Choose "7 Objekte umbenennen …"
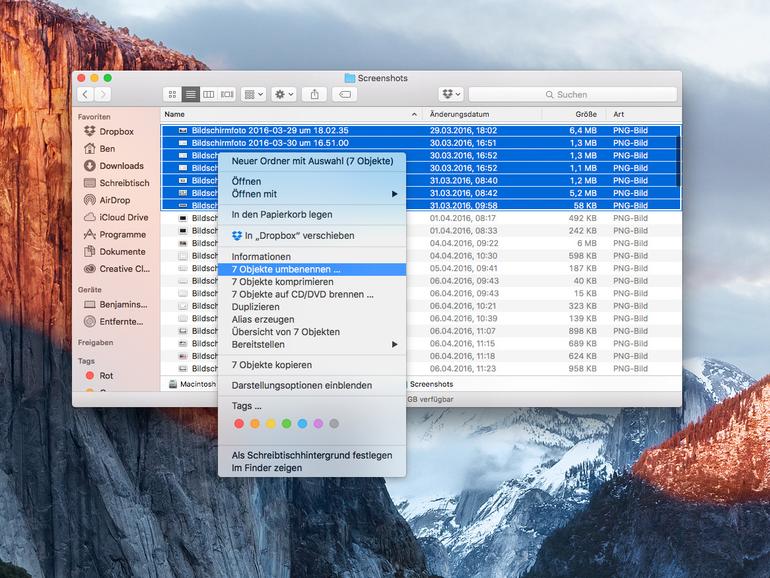The image size is (770, 578). pyautogui.click(x=286, y=269)
